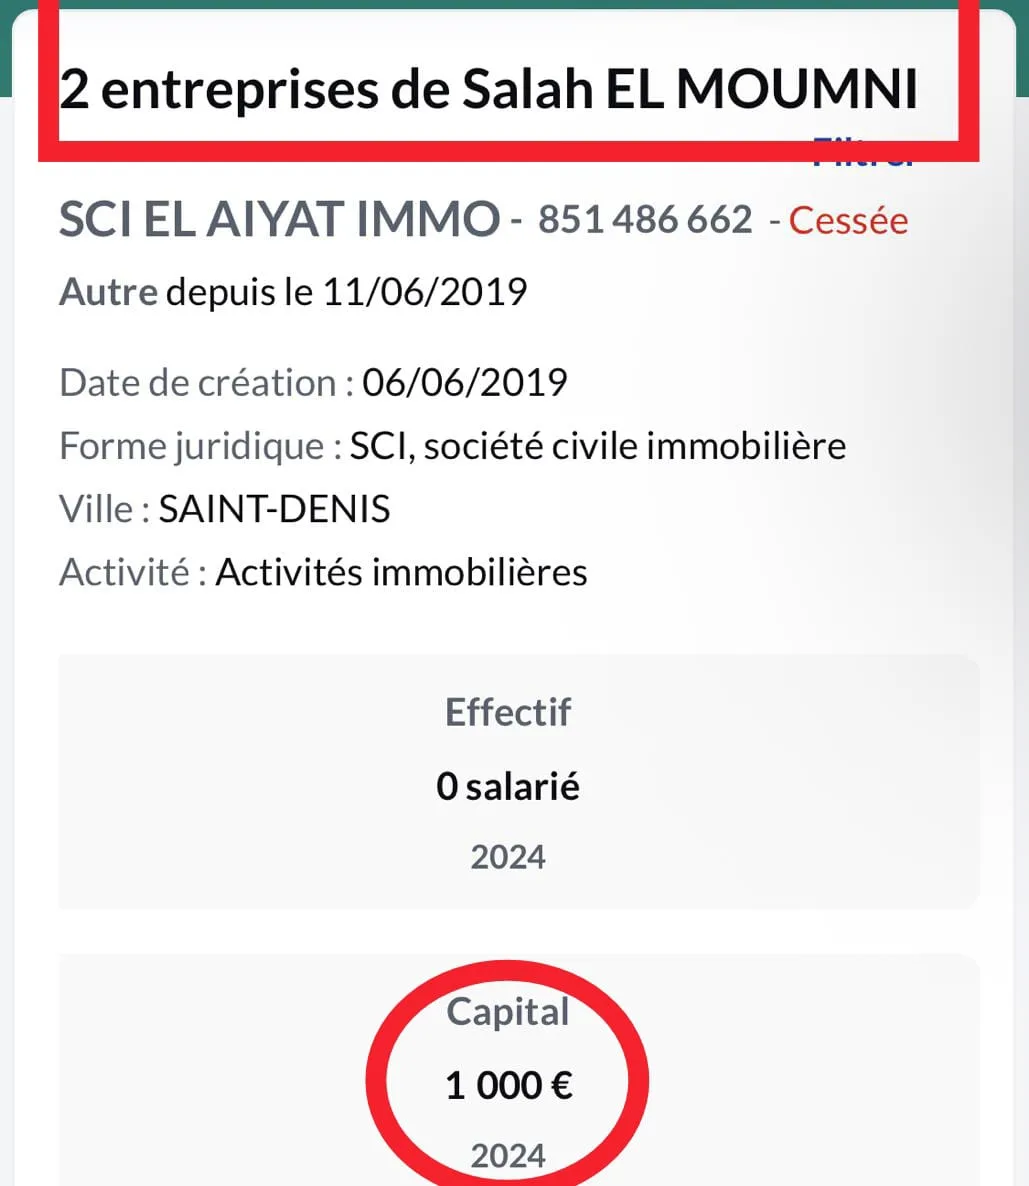The image size is (1029, 1186).
Task: Click the 'Forme juridique' label
Action: [x=192, y=446]
